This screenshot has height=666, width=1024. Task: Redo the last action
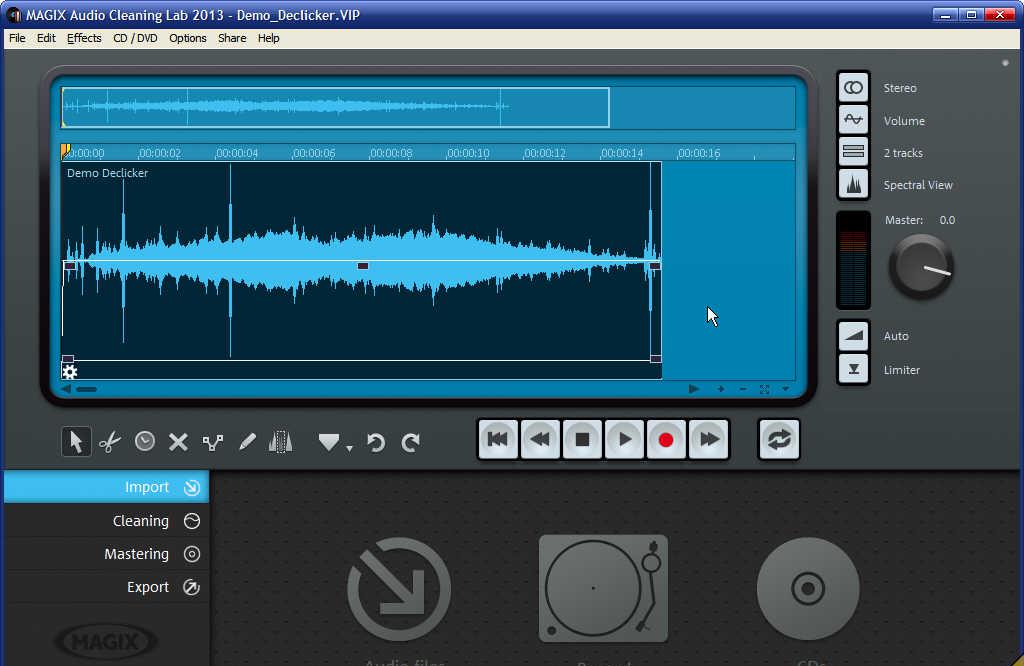coord(410,442)
